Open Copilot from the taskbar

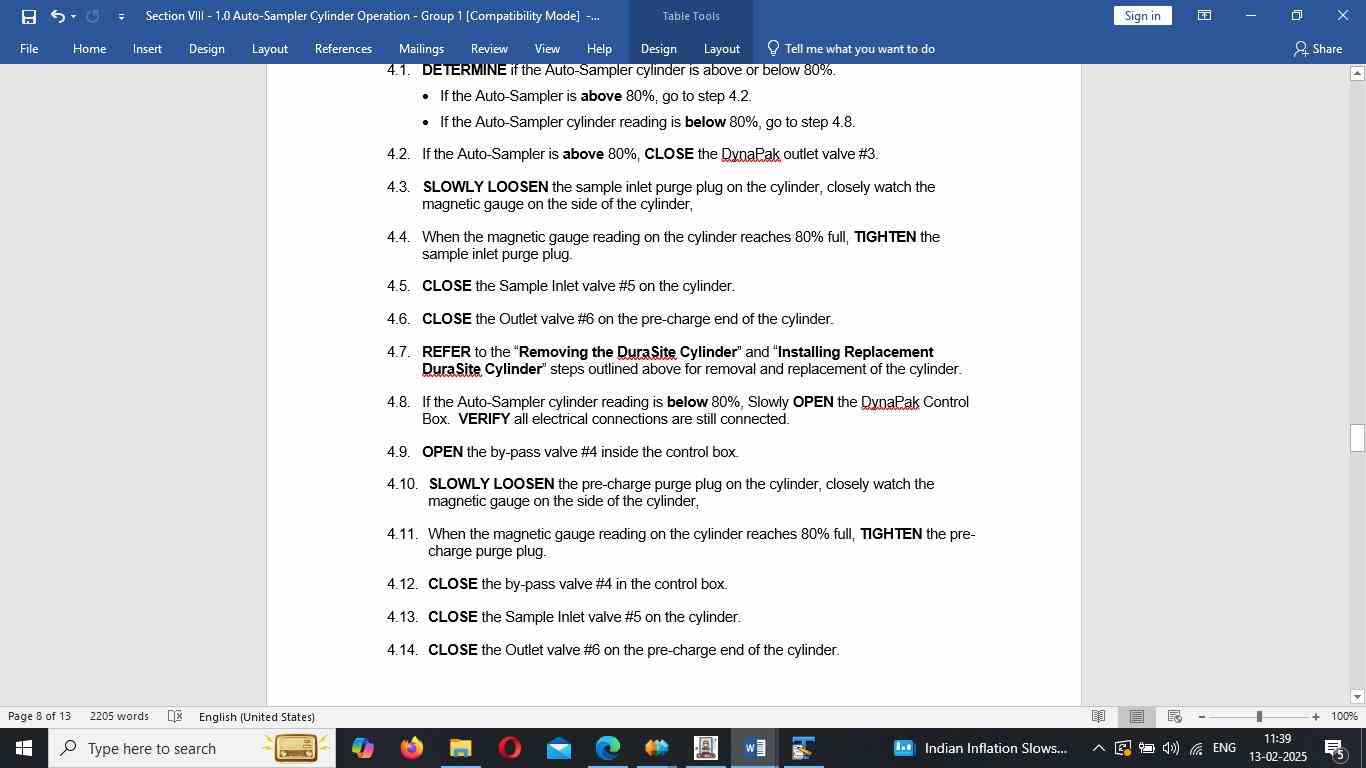point(362,748)
